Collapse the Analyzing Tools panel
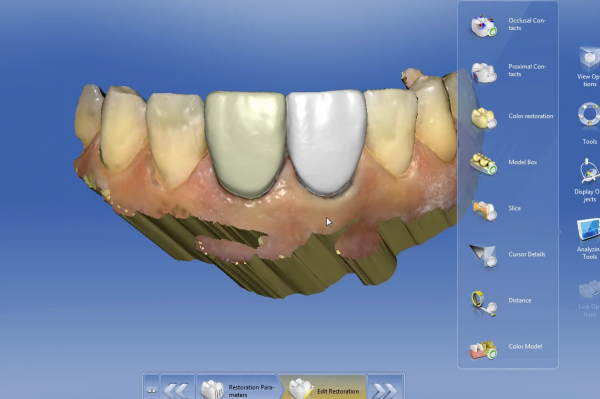Image resolution: width=600 pixels, height=399 pixels. [x=589, y=239]
